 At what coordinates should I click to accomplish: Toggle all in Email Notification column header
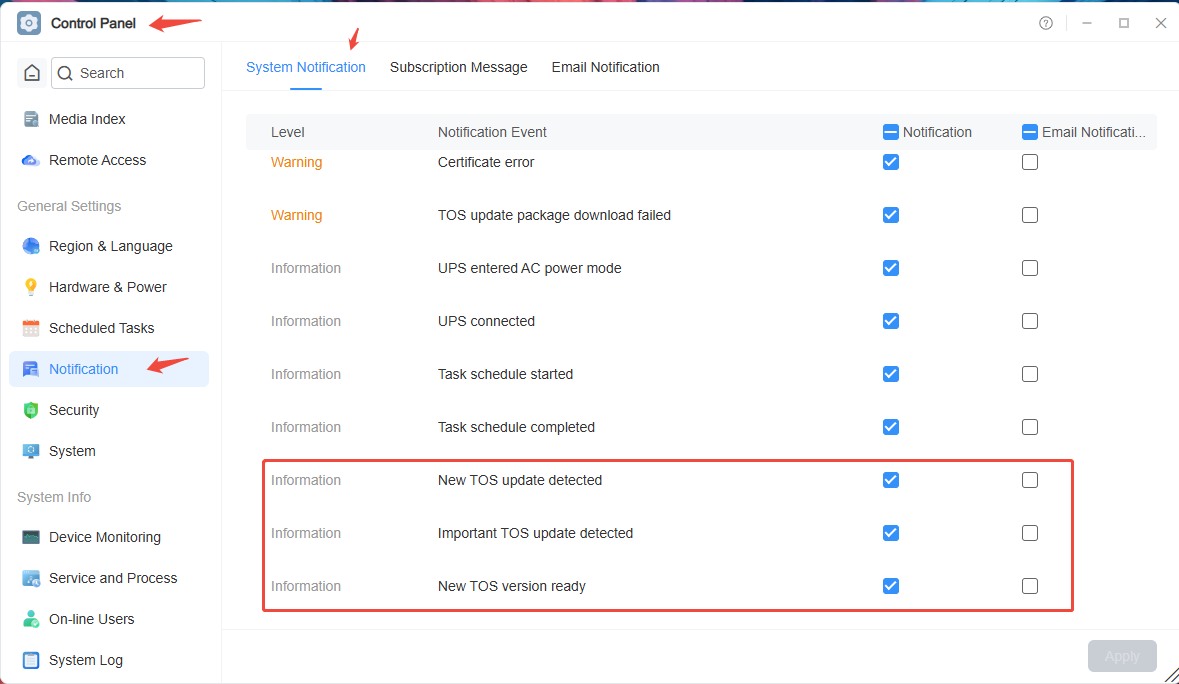[x=1029, y=132]
